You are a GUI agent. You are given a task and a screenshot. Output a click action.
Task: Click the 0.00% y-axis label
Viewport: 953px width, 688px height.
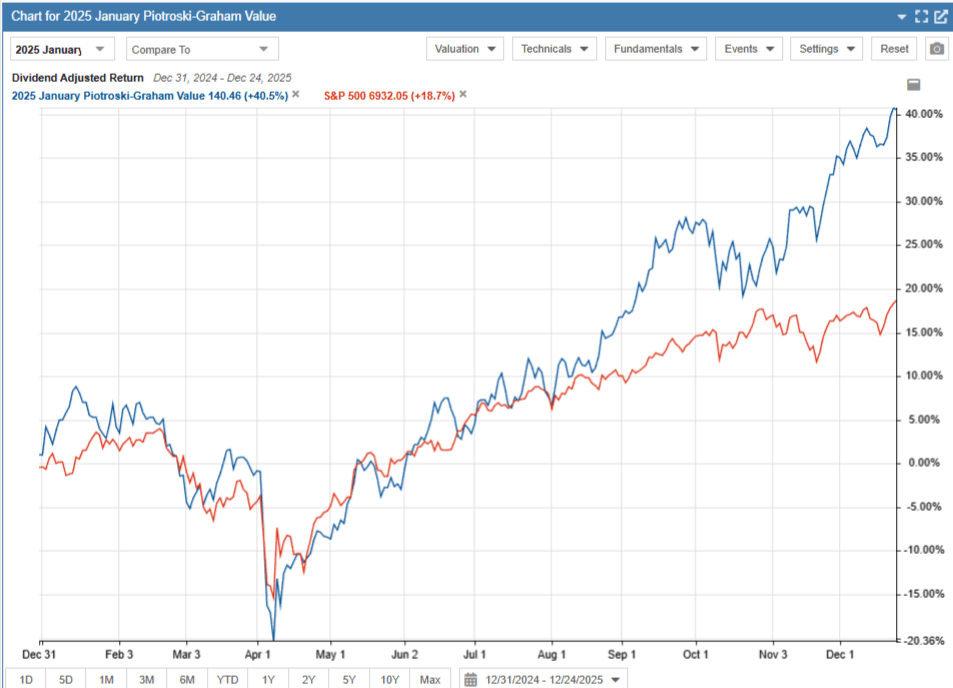[x=924, y=463]
